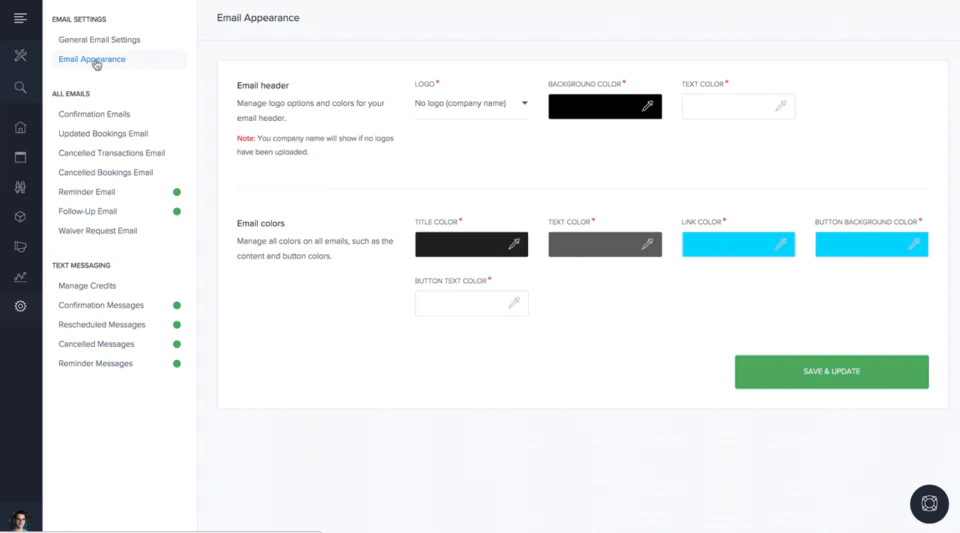Open Confirmation Emails page
Screen dimensions: 960x533
[x=94, y=114]
